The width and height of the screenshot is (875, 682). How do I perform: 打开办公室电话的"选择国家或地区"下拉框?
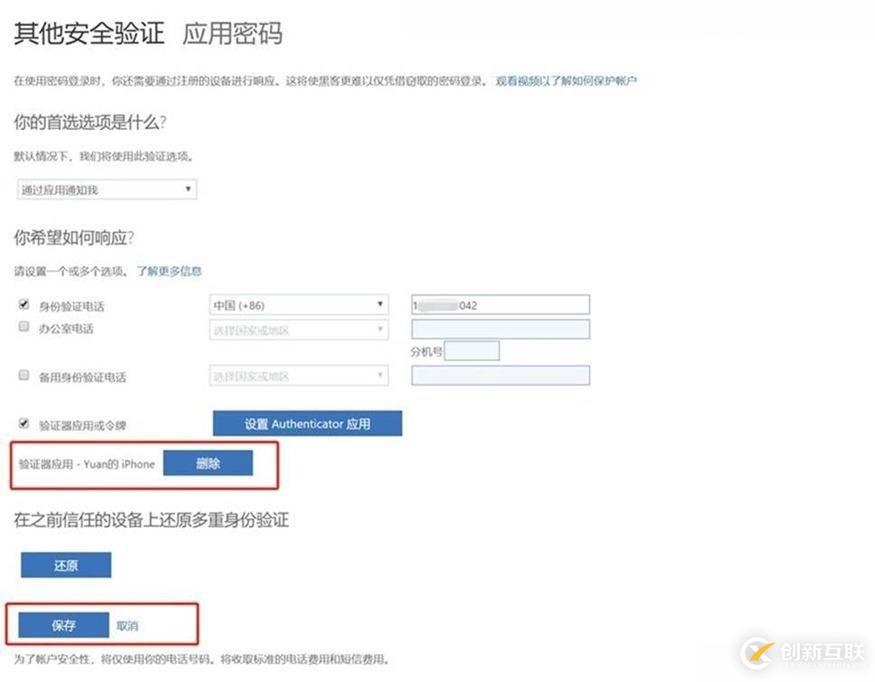click(297, 328)
